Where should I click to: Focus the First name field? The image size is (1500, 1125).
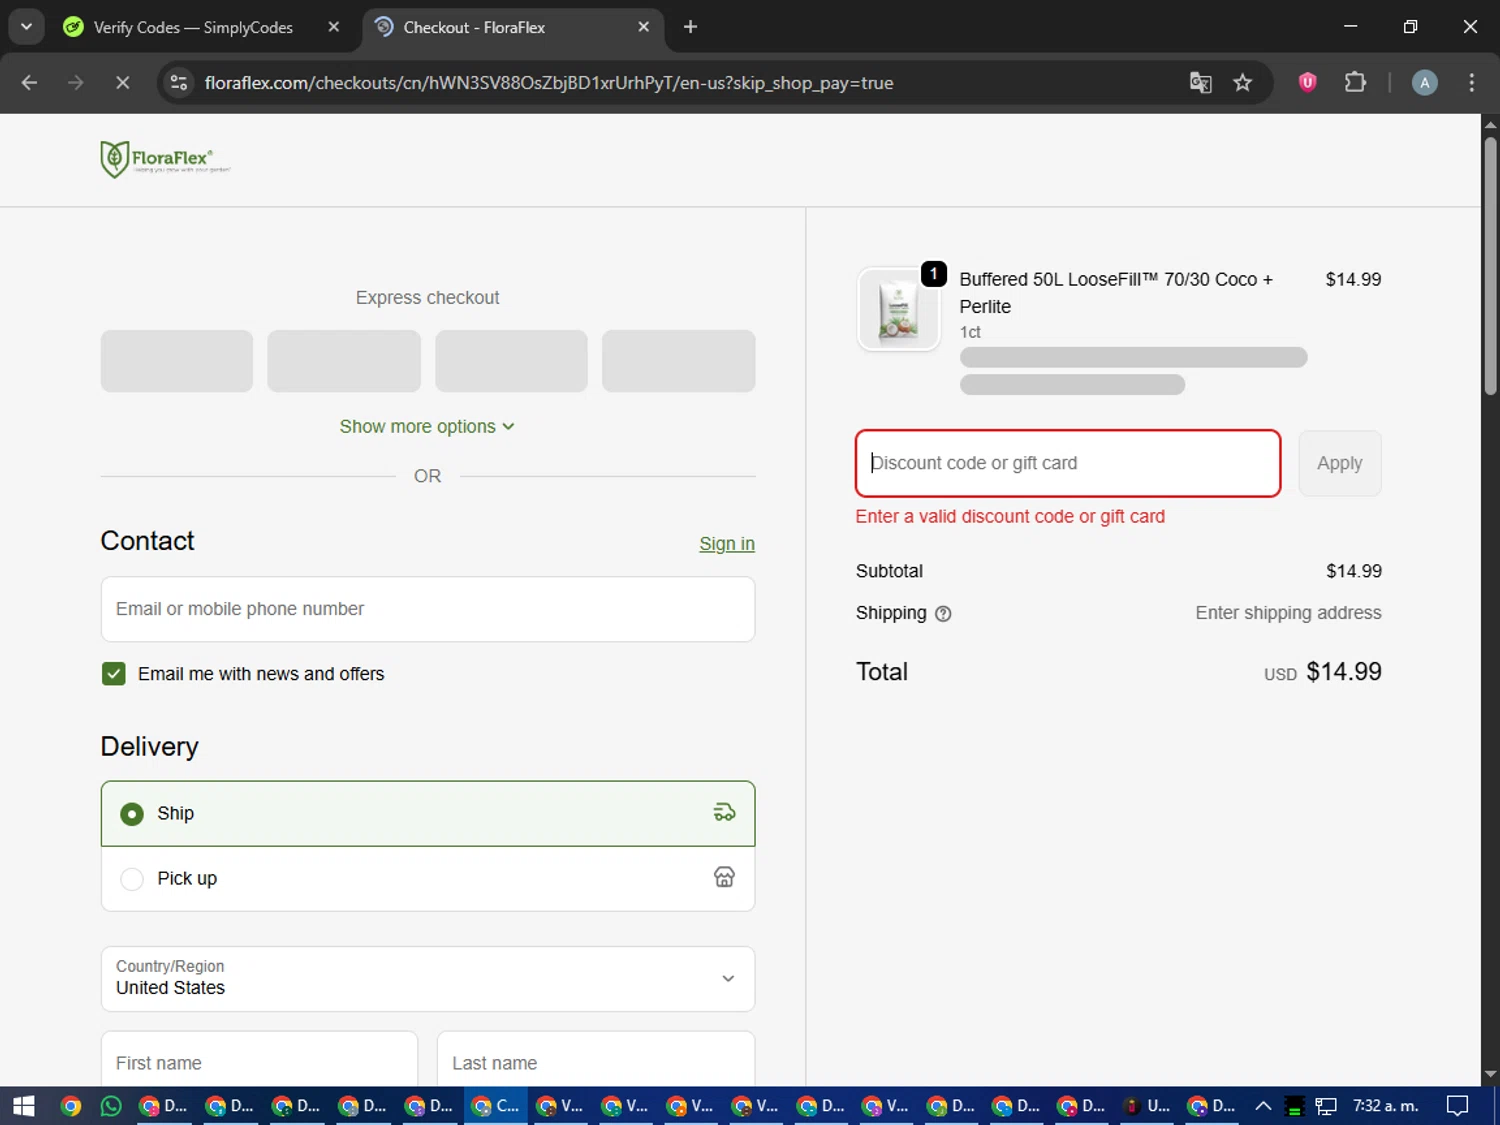[x=259, y=1060]
